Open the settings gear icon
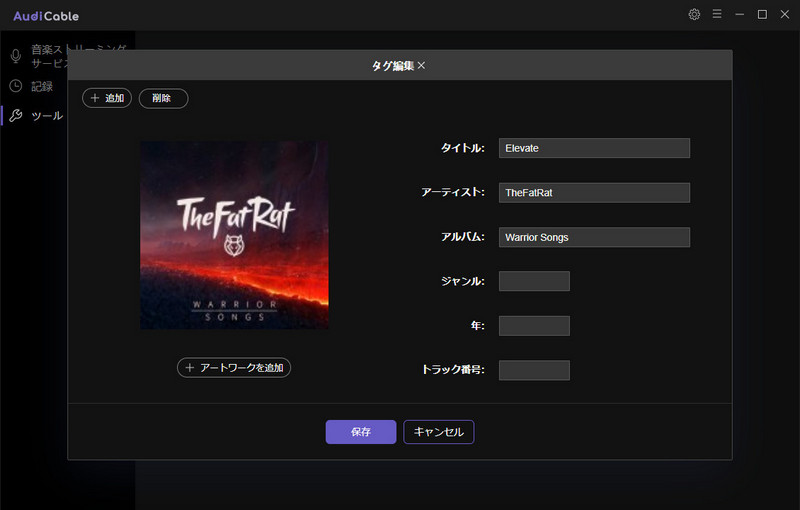This screenshot has width=800, height=510. (694, 14)
